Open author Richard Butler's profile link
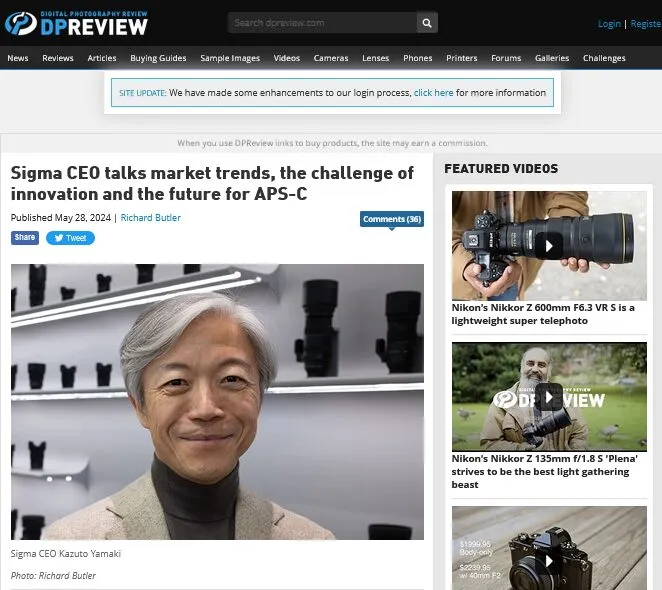Screen dimensions: 662x590 [151, 217]
